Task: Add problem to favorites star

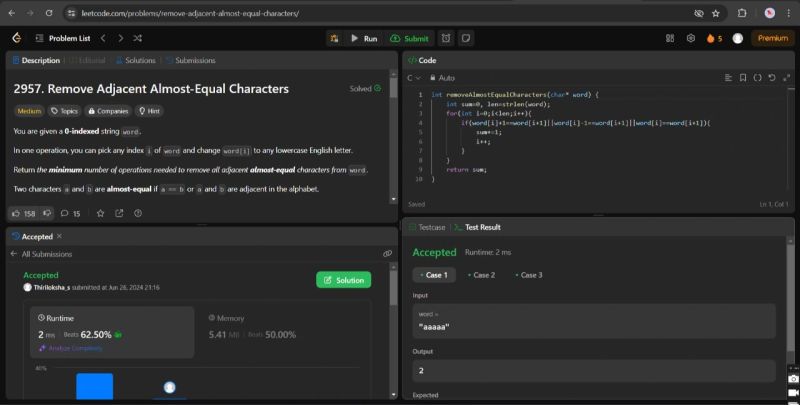Action: pos(101,213)
